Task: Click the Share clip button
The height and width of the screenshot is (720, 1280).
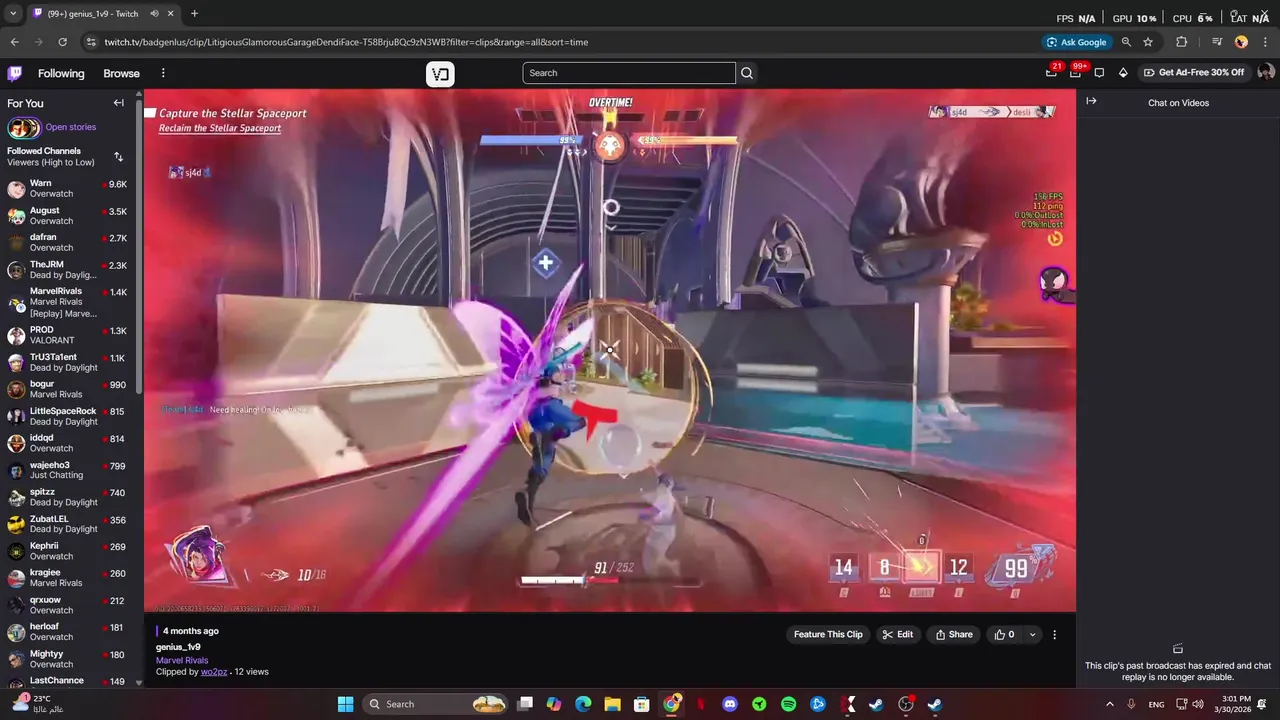Action: click(x=953, y=634)
